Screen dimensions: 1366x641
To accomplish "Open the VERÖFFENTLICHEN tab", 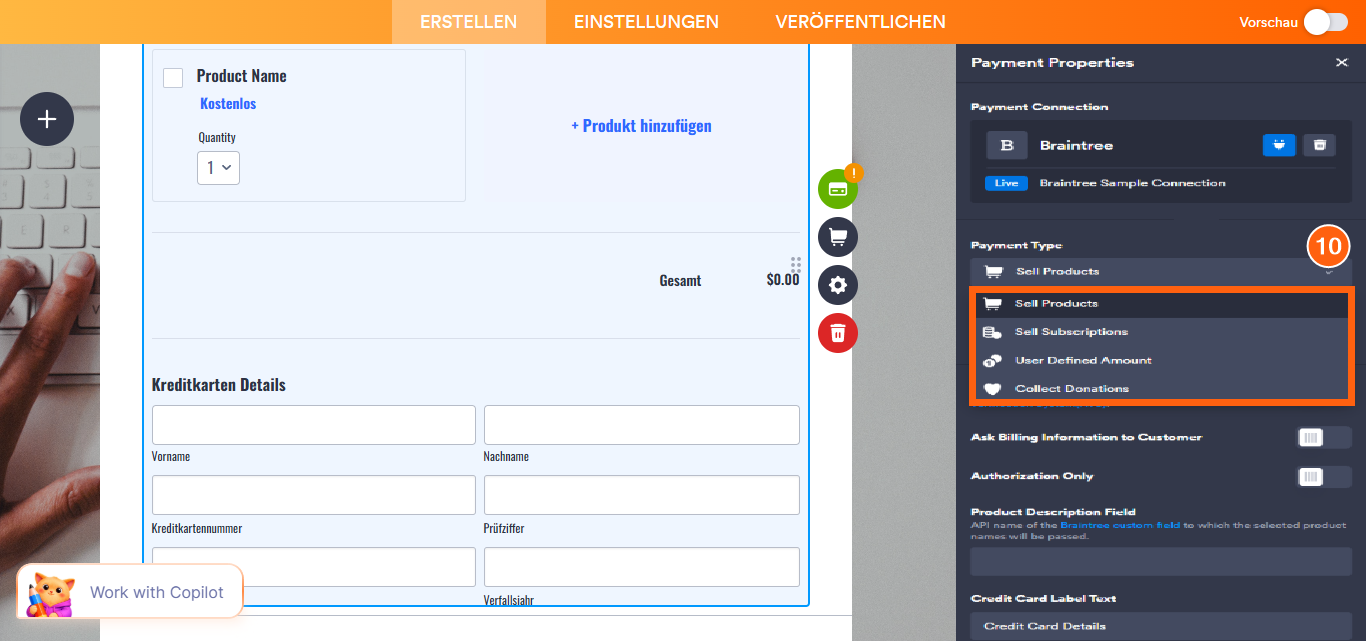I will (861, 21).
